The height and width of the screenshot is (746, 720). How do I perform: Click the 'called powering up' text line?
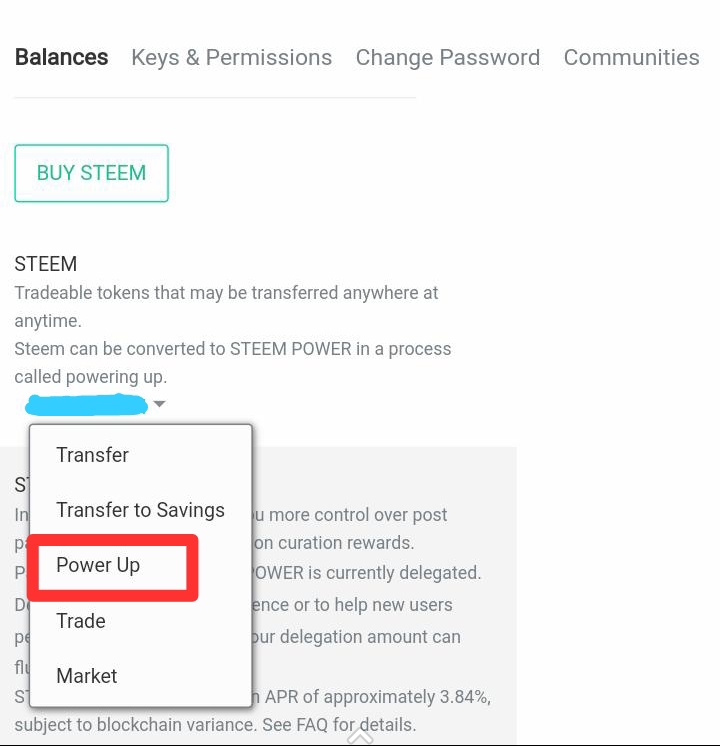(91, 377)
